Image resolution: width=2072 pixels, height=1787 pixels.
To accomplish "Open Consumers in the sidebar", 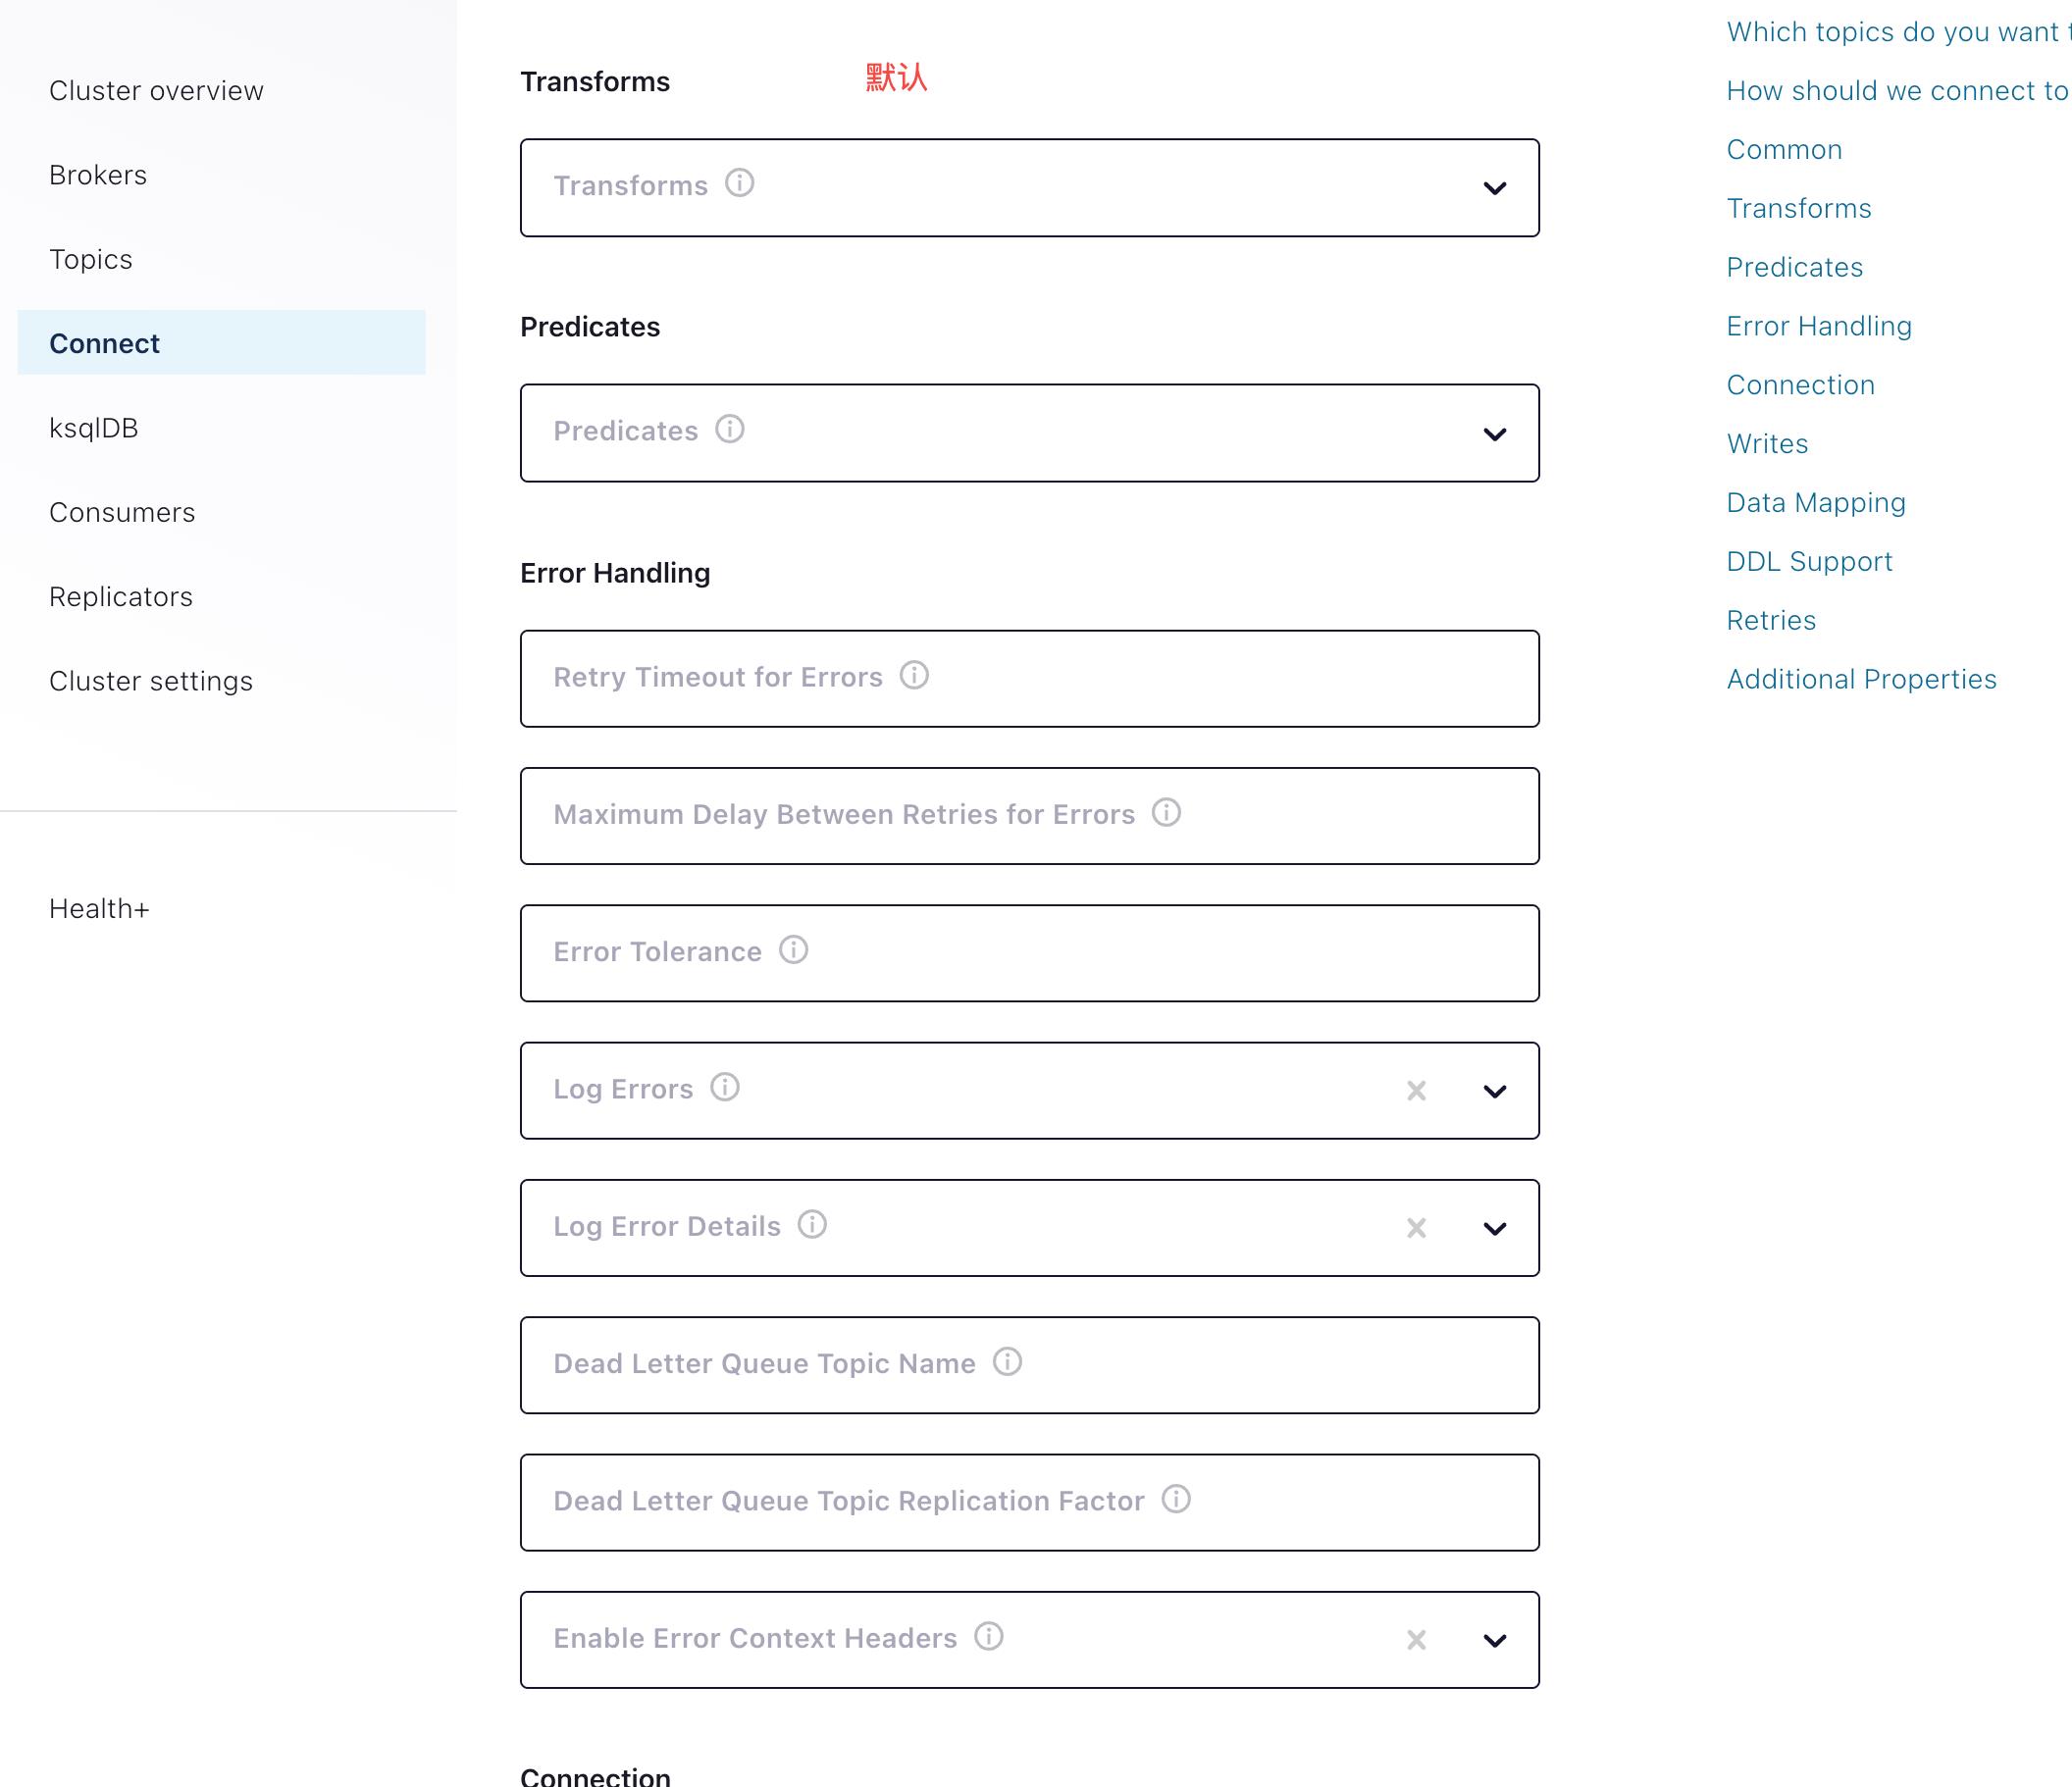I will [122, 512].
